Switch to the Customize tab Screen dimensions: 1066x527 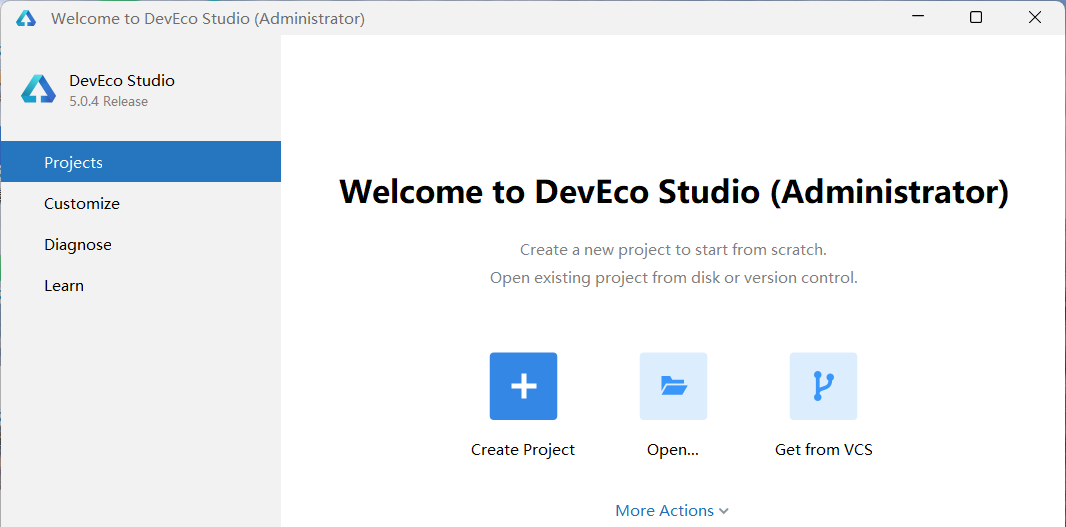(x=141, y=203)
